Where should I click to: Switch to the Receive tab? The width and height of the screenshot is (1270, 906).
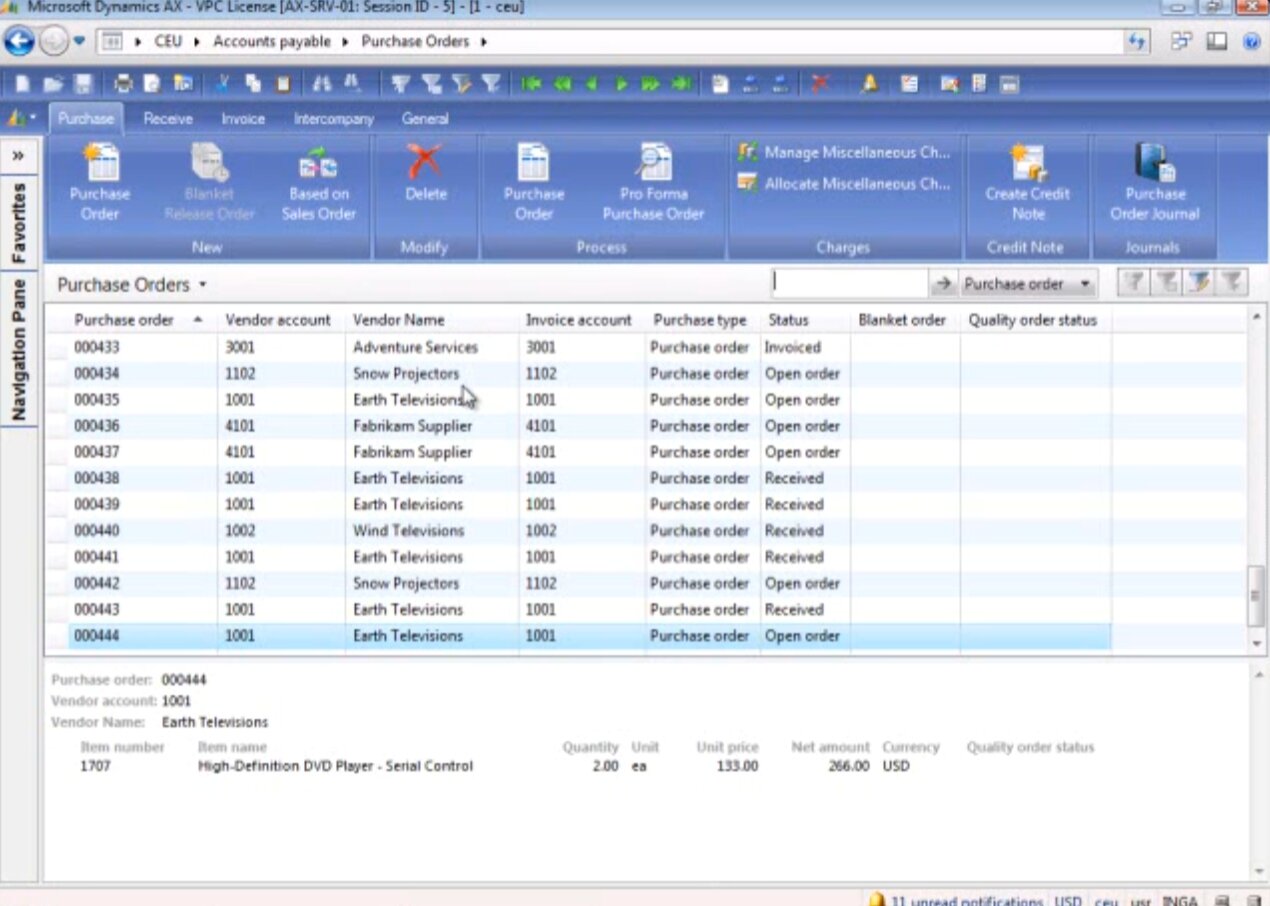tap(167, 118)
